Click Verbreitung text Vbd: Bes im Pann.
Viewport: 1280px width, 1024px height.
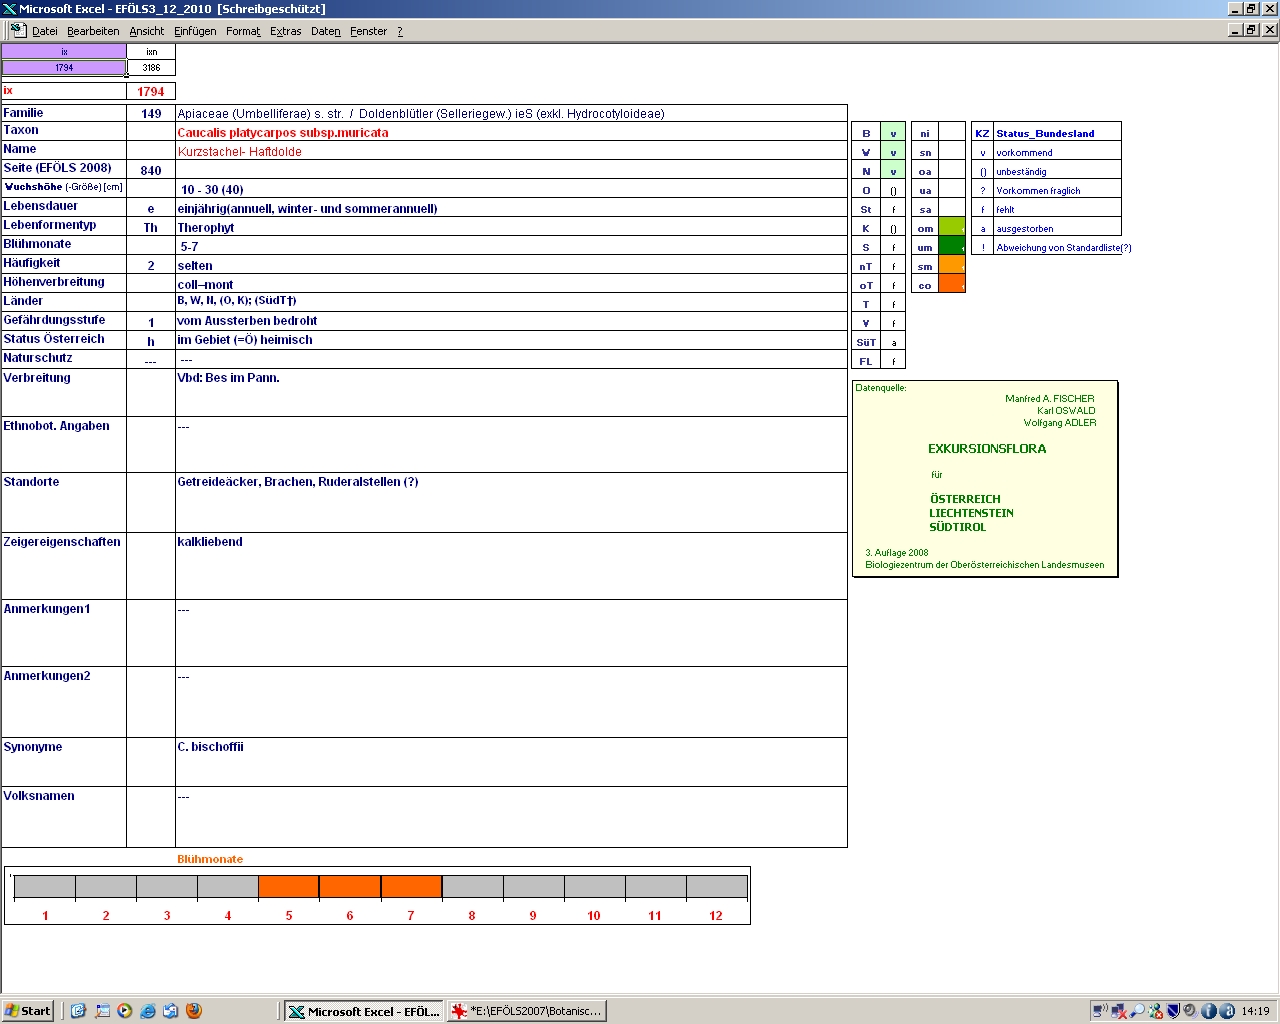[228, 378]
